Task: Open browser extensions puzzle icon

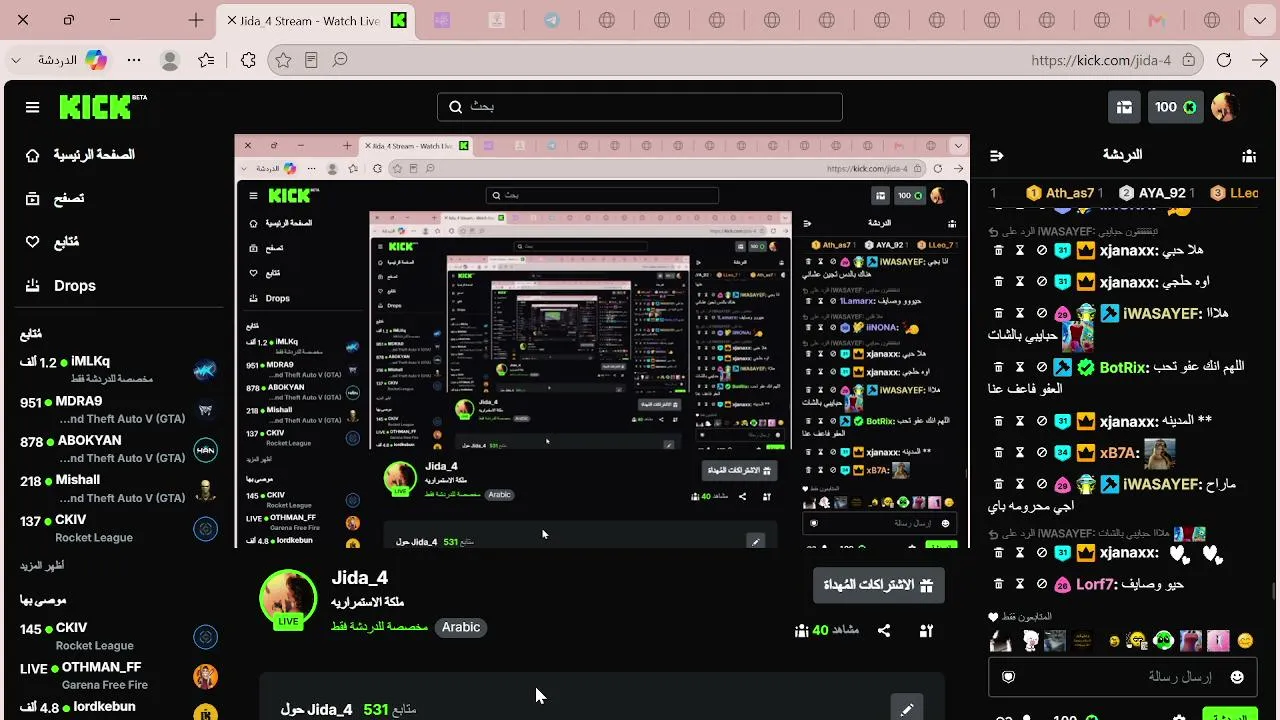Action: click(248, 60)
